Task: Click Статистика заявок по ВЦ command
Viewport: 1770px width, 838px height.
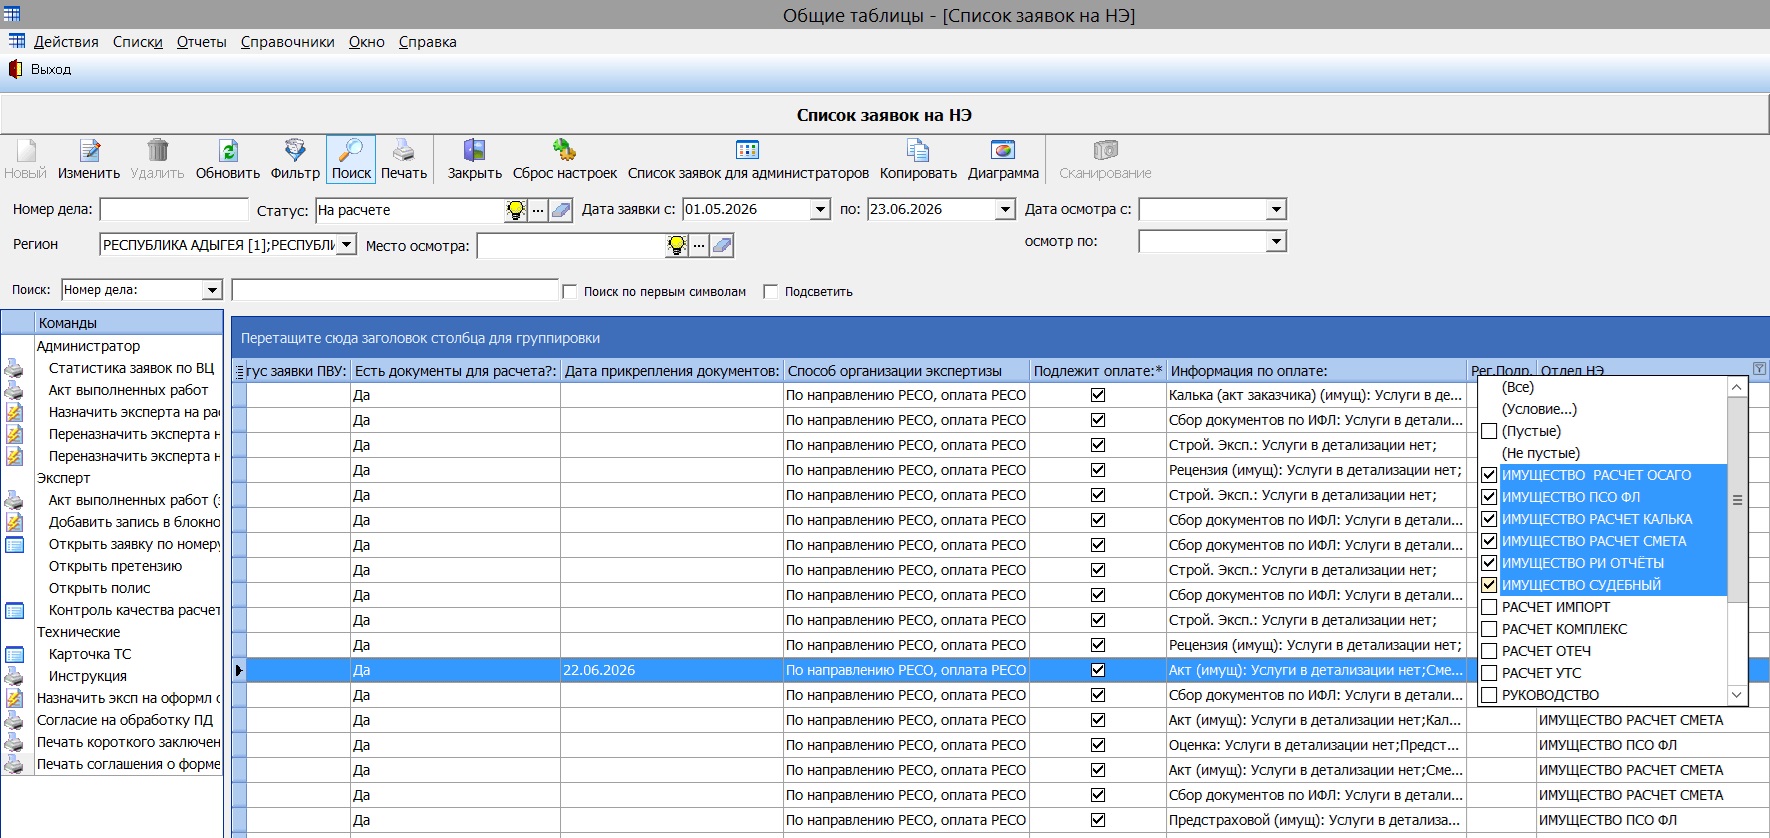Action: click(131, 368)
